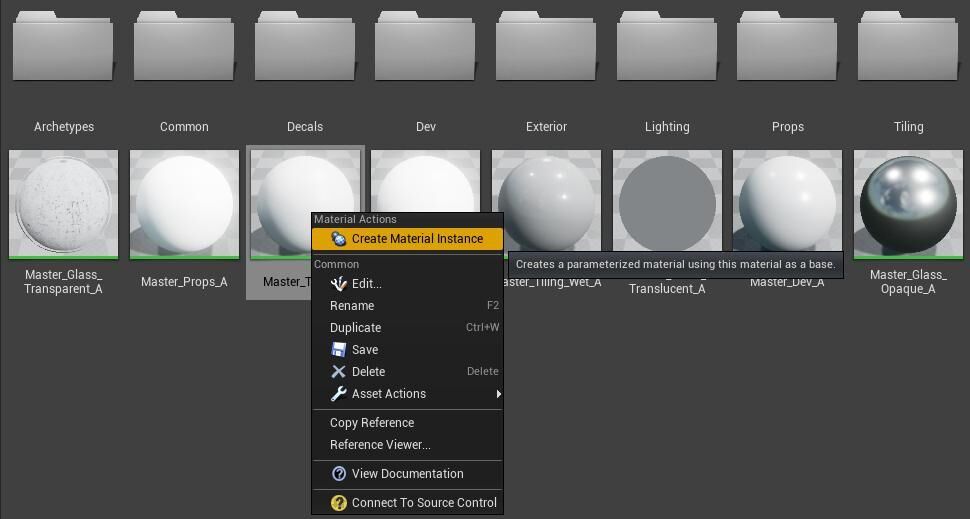
Task: Select the Master_Props_A material thumbnail
Action: 184,205
